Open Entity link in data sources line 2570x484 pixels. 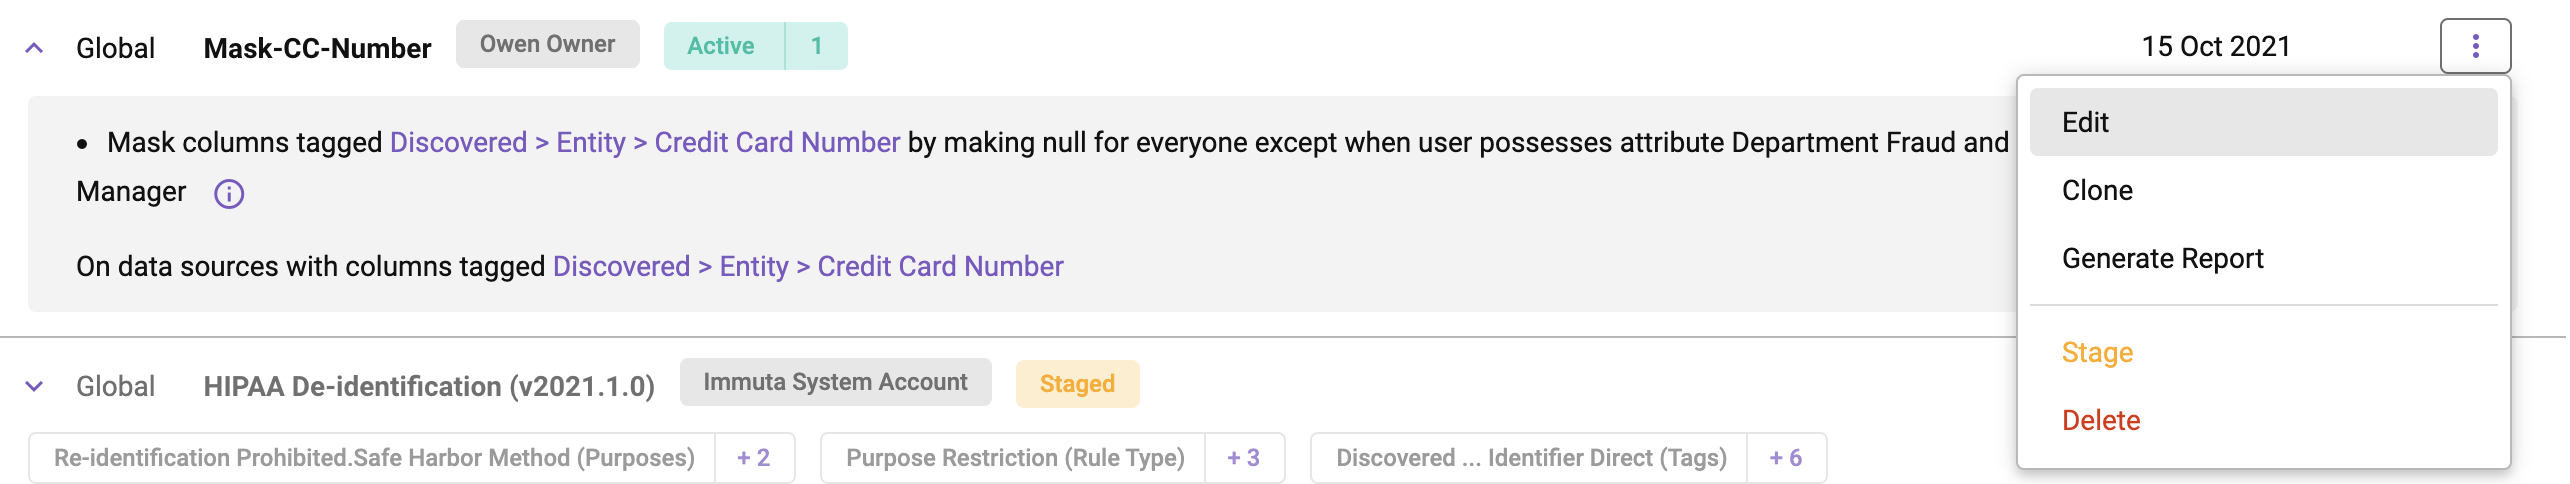coord(754,266)
